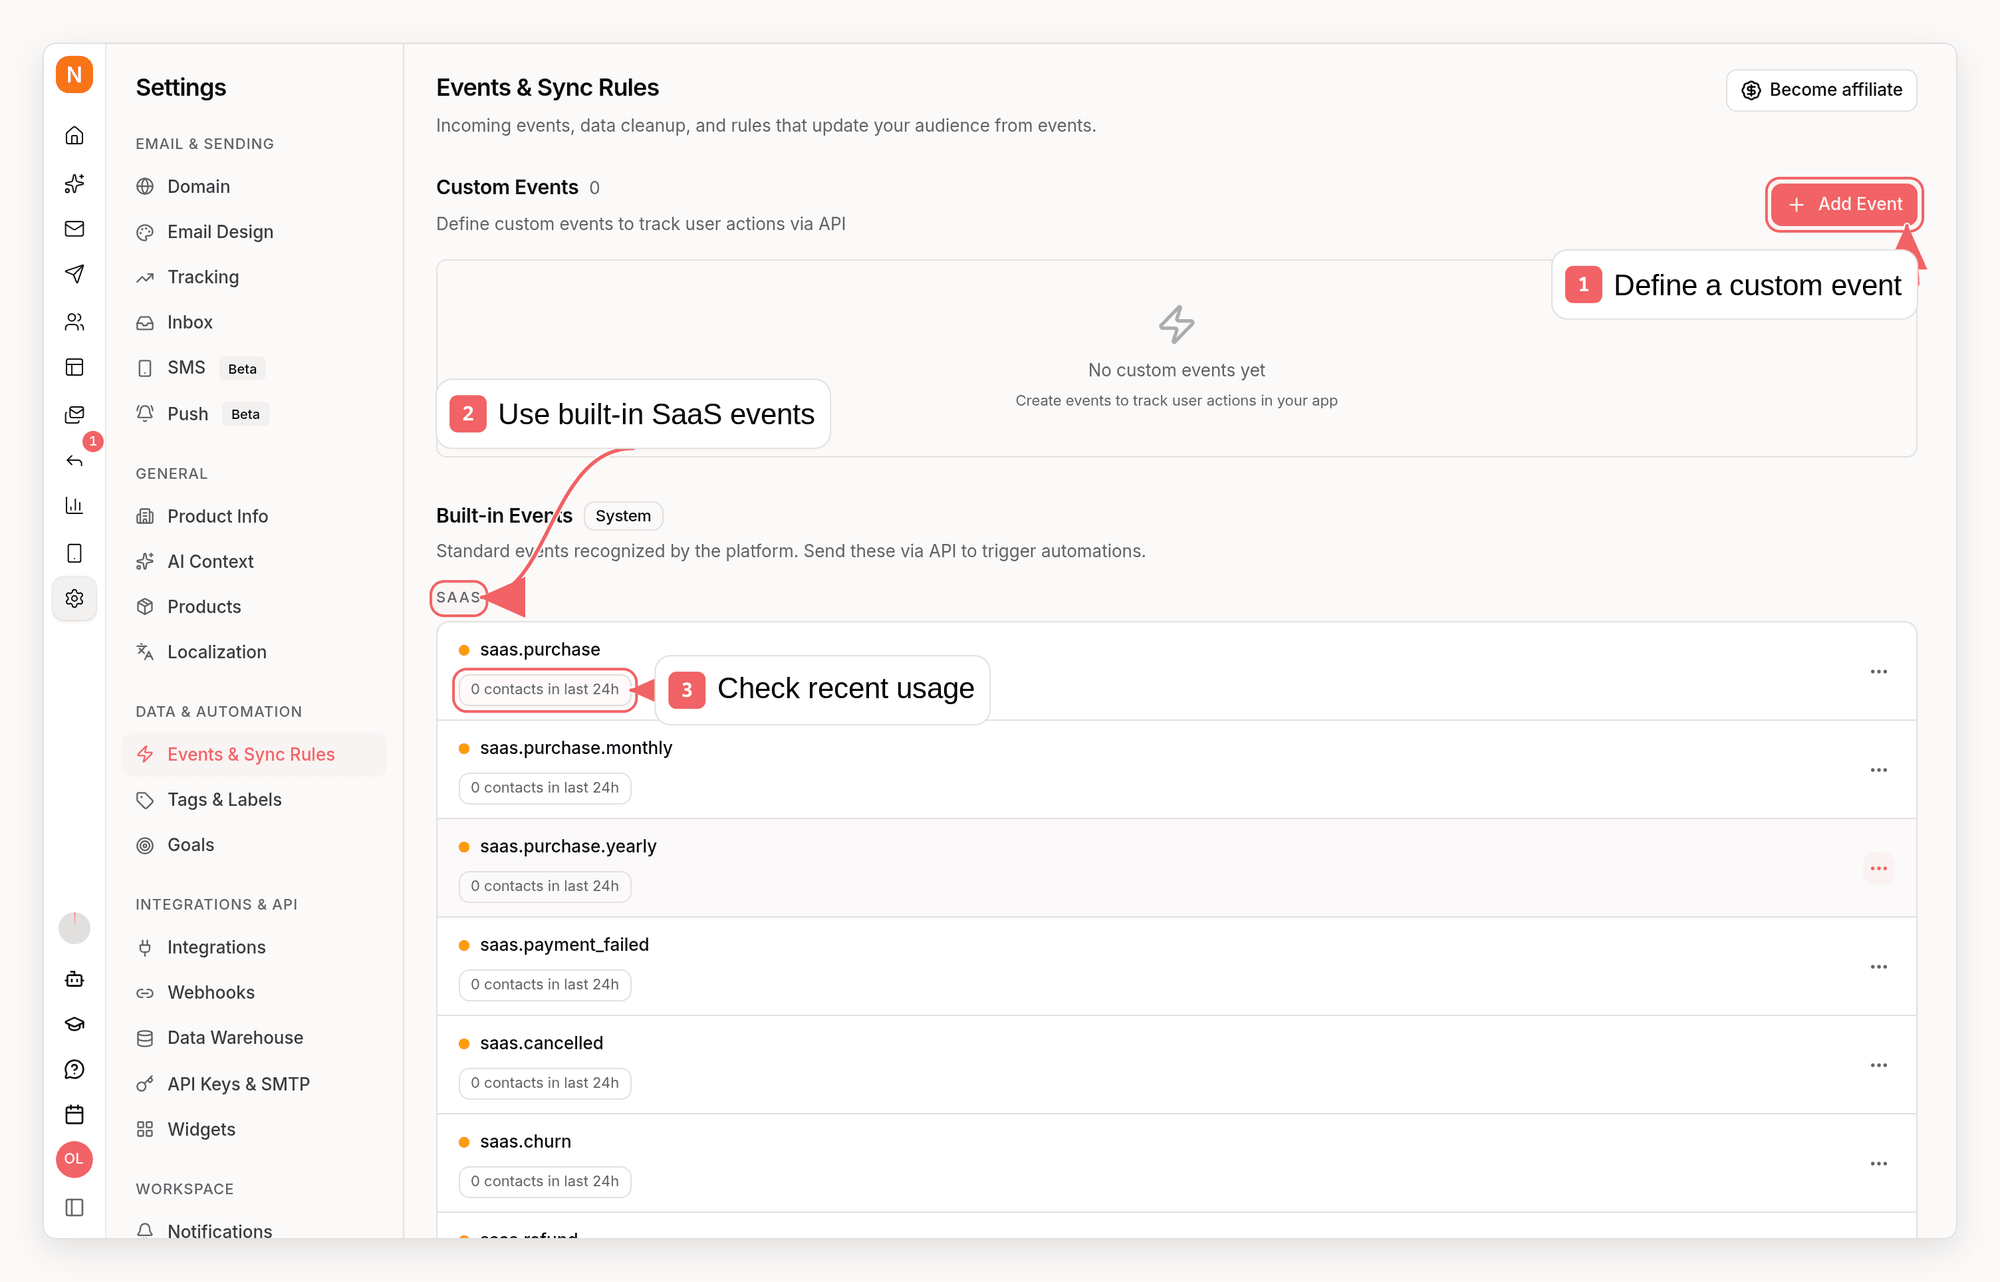Select Tags & Labels in sidebar
The image size is (2000, 1282).
pyautogui.click(x=254, y=800)
